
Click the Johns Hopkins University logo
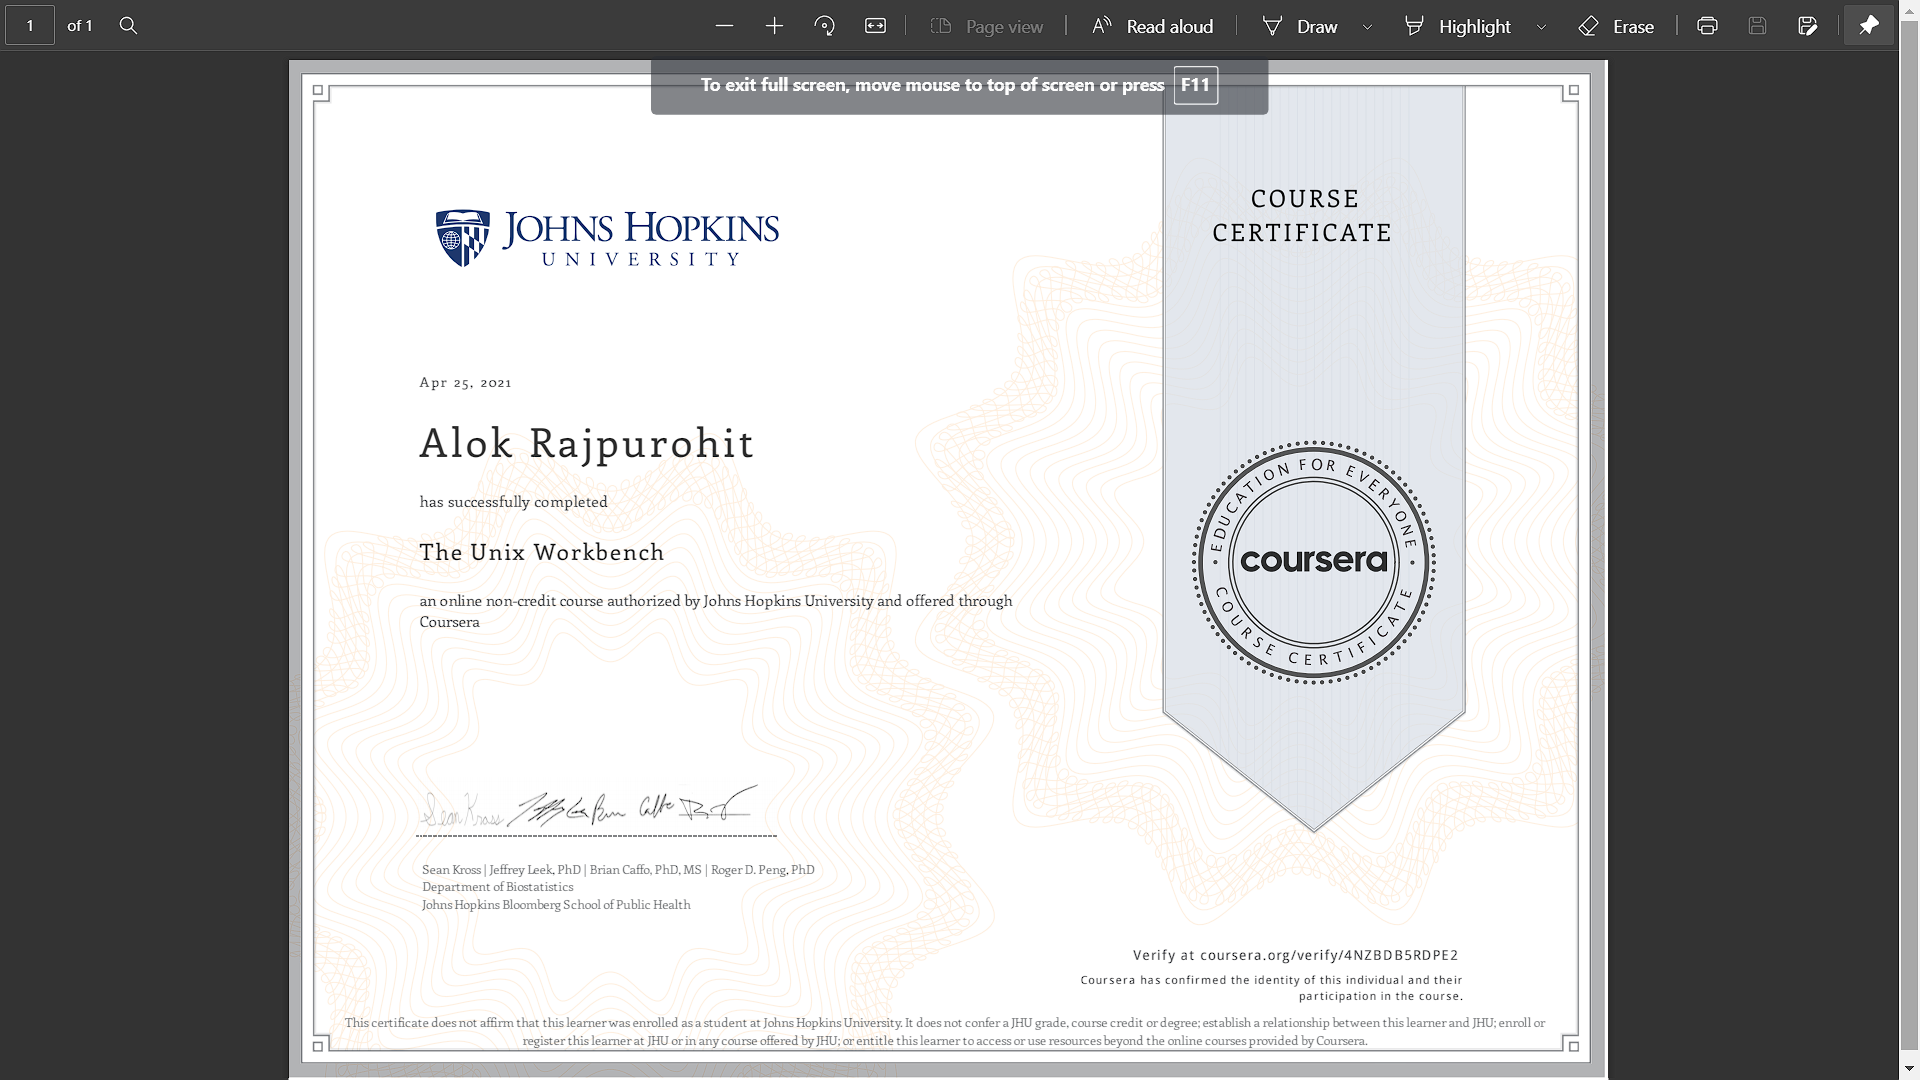(607, 238)
